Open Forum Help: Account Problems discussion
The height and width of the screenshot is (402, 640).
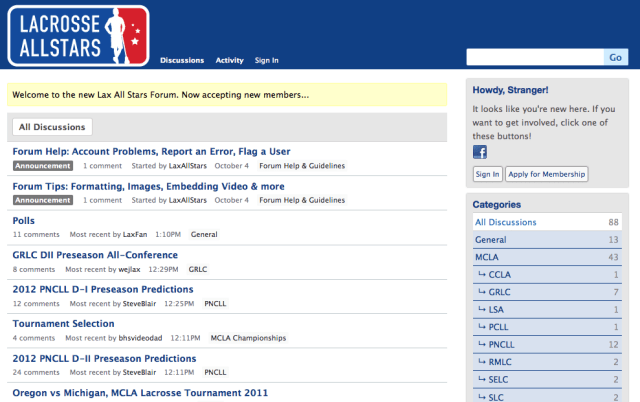click(151, 151)
